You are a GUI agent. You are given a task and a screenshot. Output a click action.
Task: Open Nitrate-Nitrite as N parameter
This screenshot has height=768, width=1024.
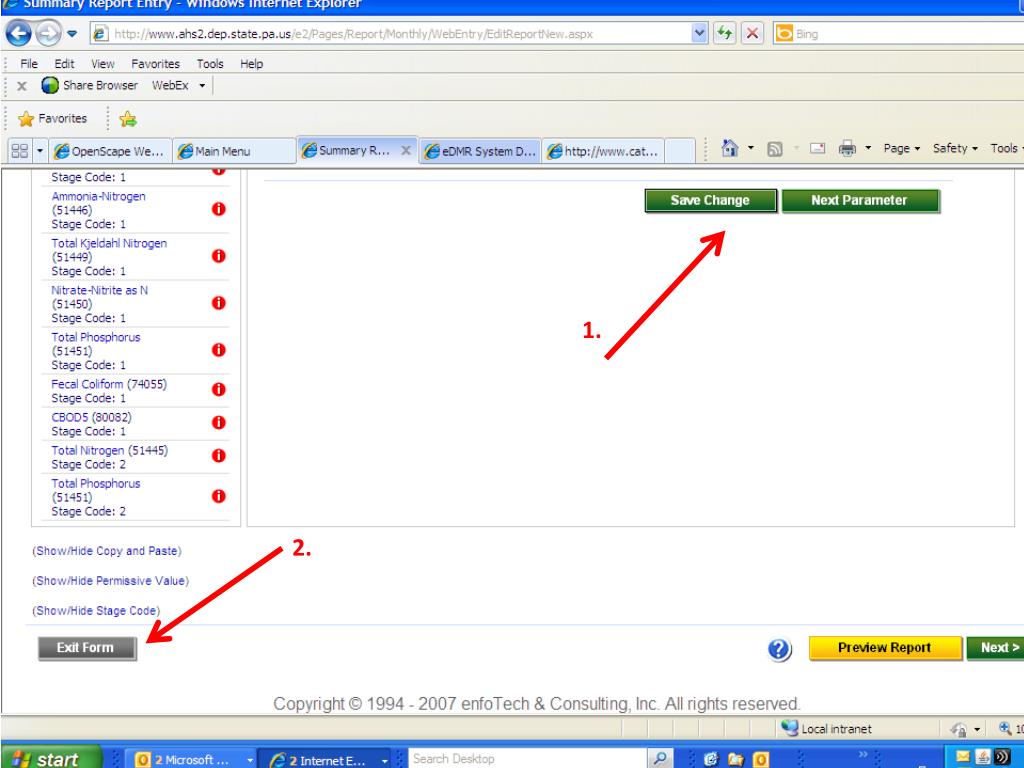click(99, 297)
